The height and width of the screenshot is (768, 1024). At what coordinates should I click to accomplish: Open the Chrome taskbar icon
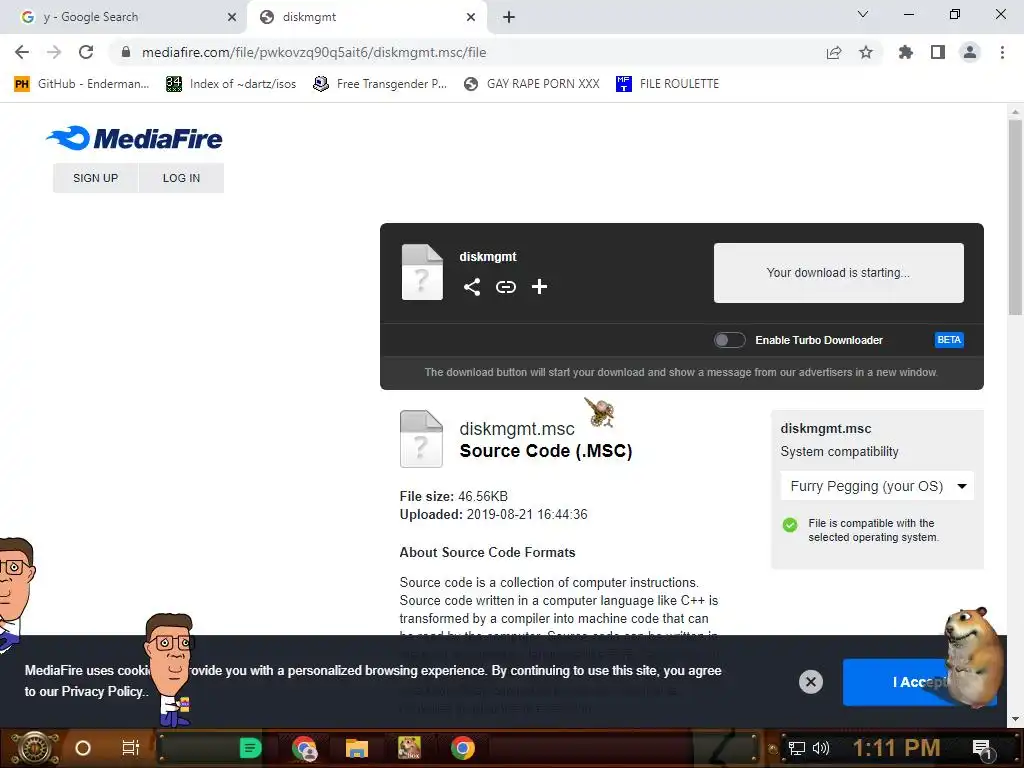coord(462,748)
